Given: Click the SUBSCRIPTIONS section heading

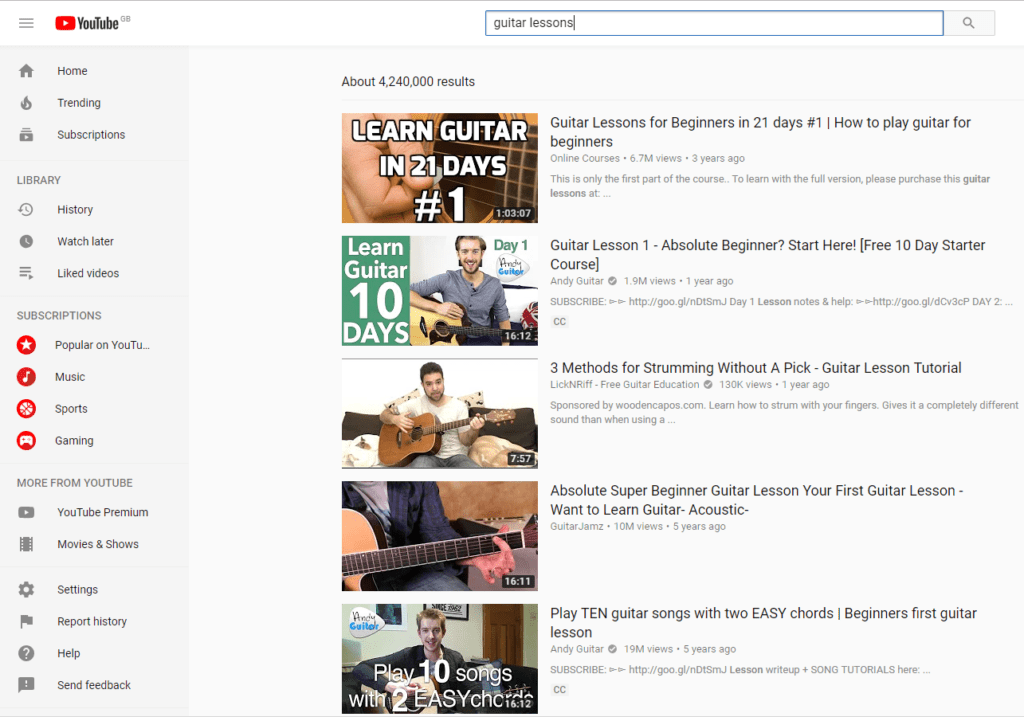Looking at the screenshot, I should click(59, 315).
